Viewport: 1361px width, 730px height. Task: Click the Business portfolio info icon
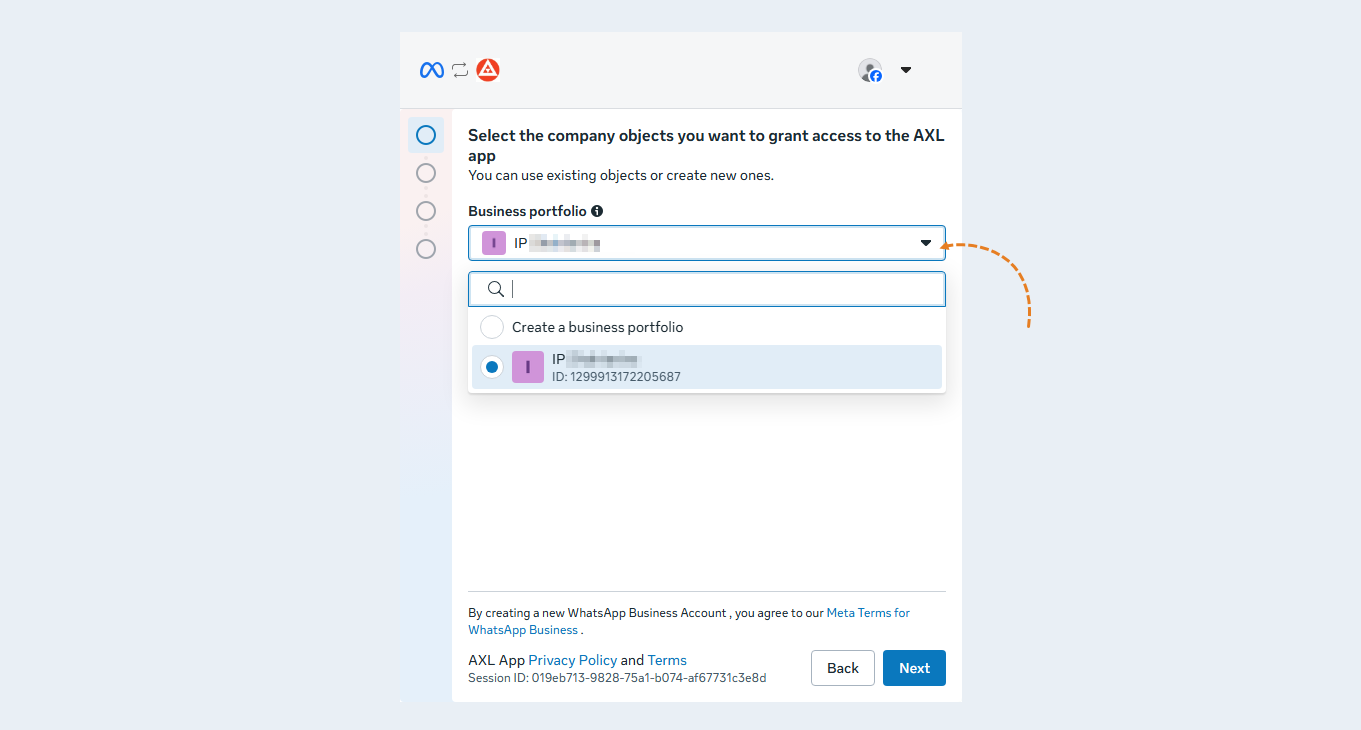tap(597, 211)
